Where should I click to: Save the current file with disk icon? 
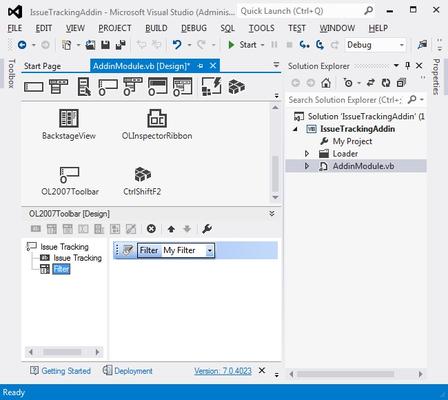point(105,45)
